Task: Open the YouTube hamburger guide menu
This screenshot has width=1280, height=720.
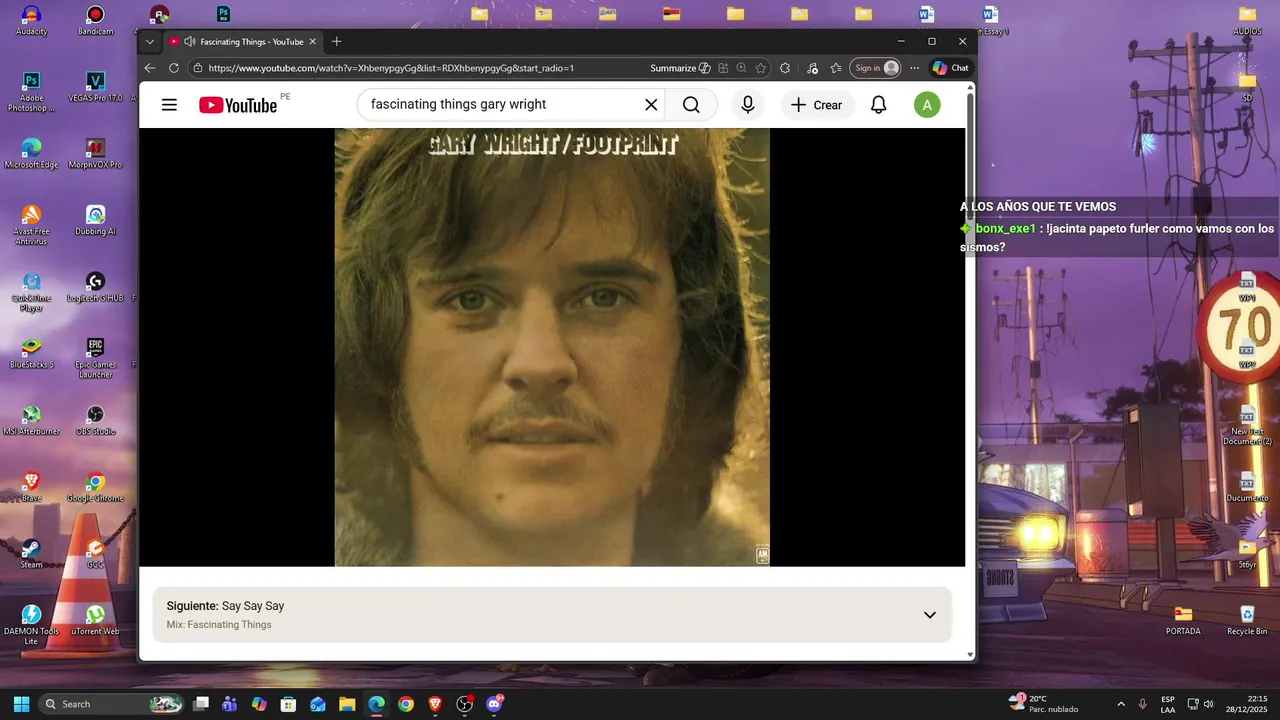Action: (x=169, y=105)
